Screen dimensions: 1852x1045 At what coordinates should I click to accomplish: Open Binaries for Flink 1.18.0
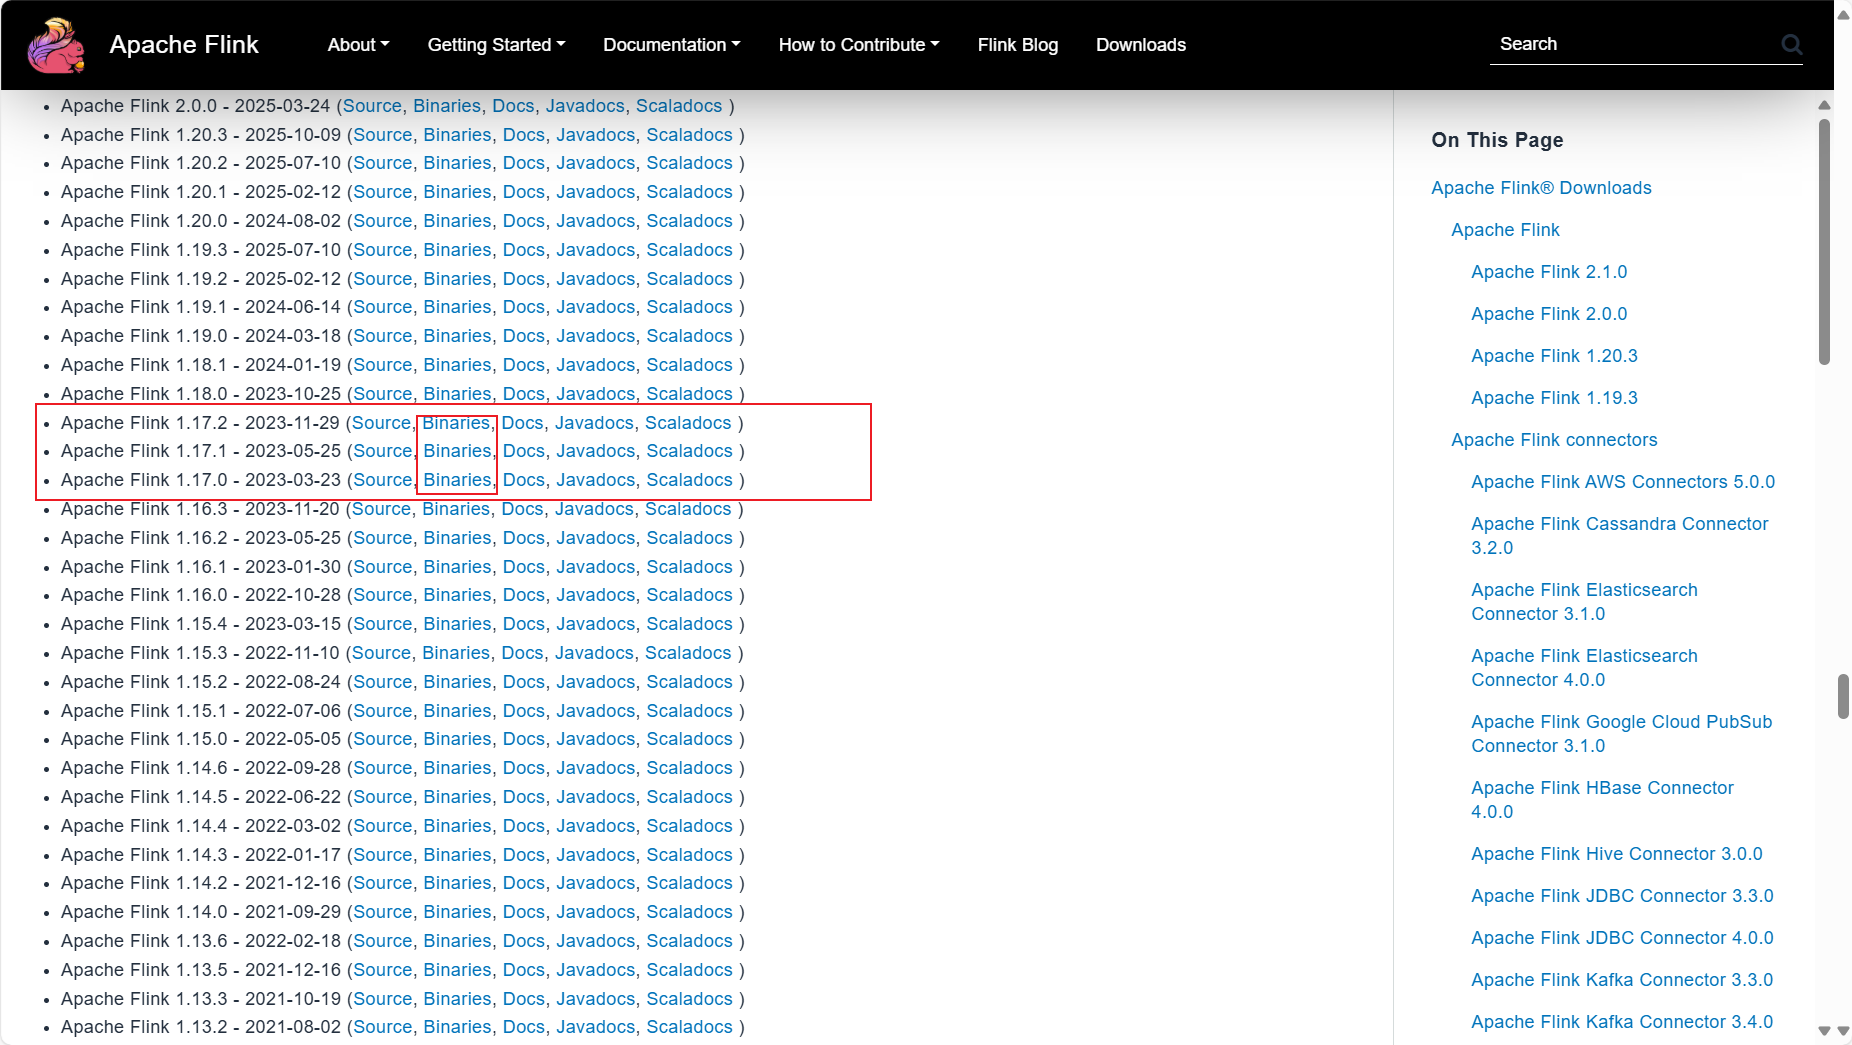tap(457, 394)
